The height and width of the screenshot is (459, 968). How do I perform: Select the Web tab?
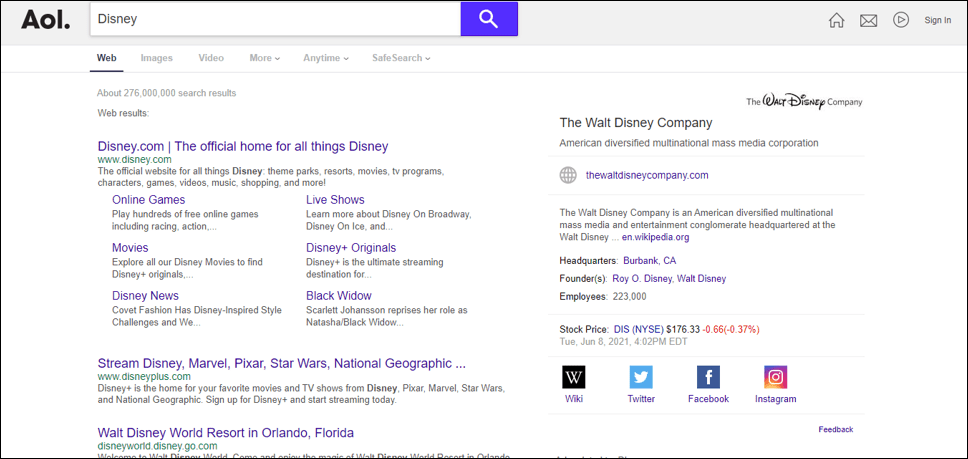point(106,58)
